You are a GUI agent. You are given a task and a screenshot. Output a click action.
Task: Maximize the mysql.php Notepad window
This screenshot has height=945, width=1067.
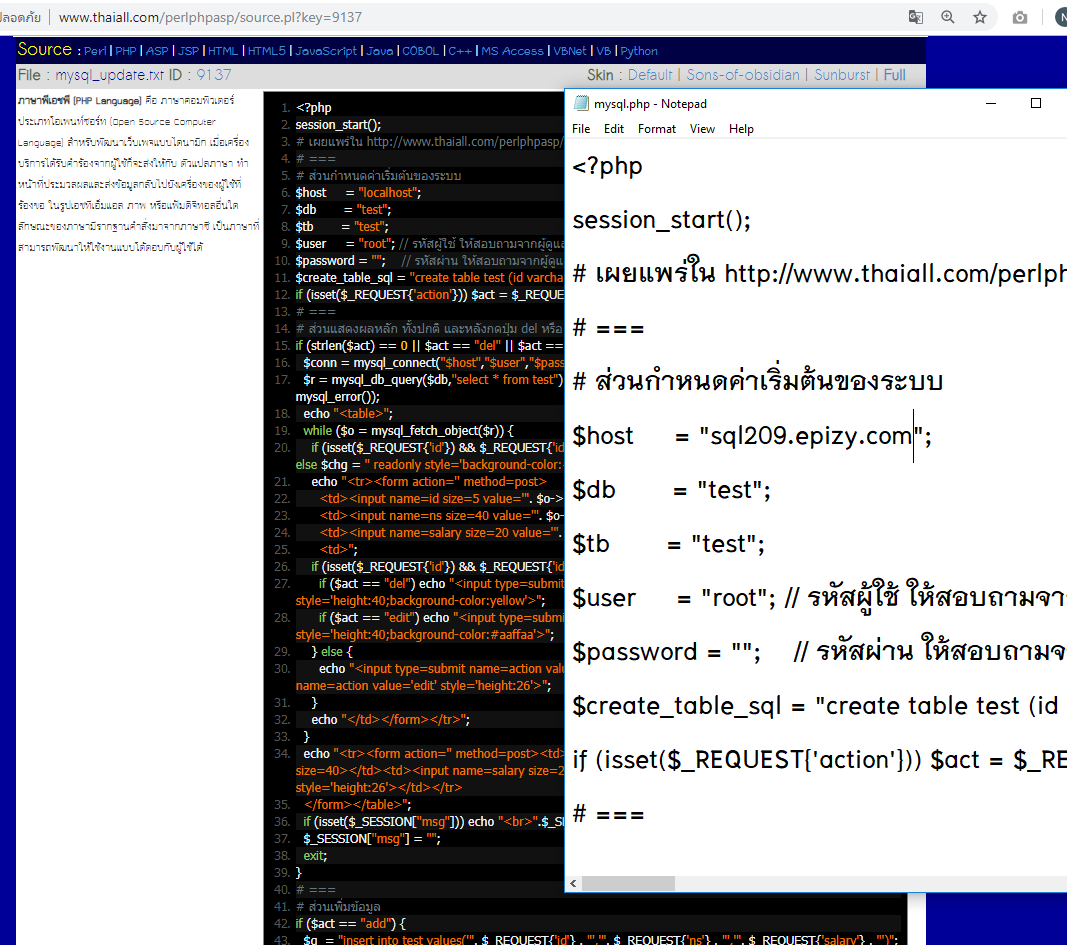(x=1036, y=104)
